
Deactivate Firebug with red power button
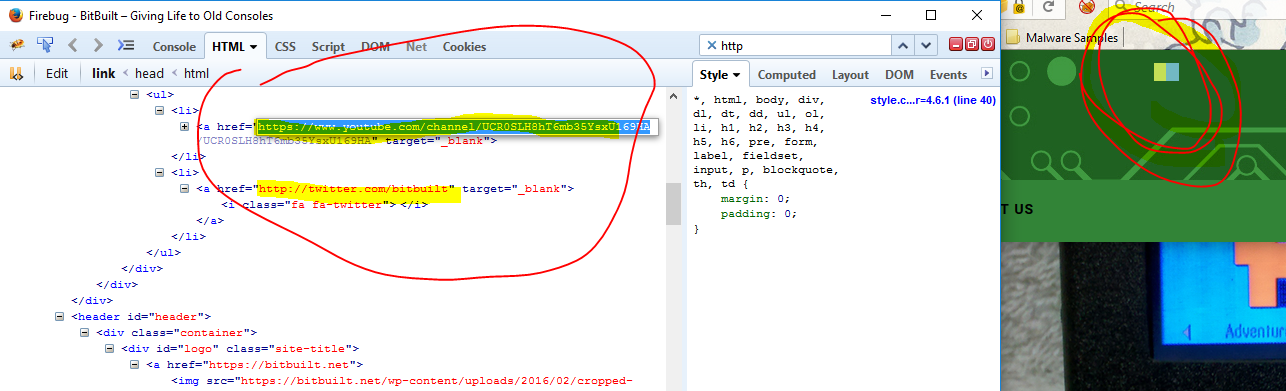pos(988,45)
